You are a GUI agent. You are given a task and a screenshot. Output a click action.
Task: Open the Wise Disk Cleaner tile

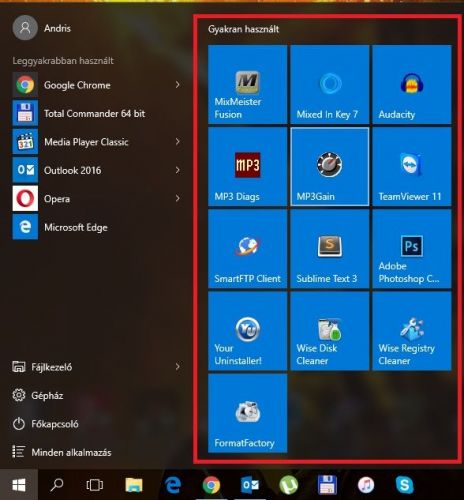[330, 331]
